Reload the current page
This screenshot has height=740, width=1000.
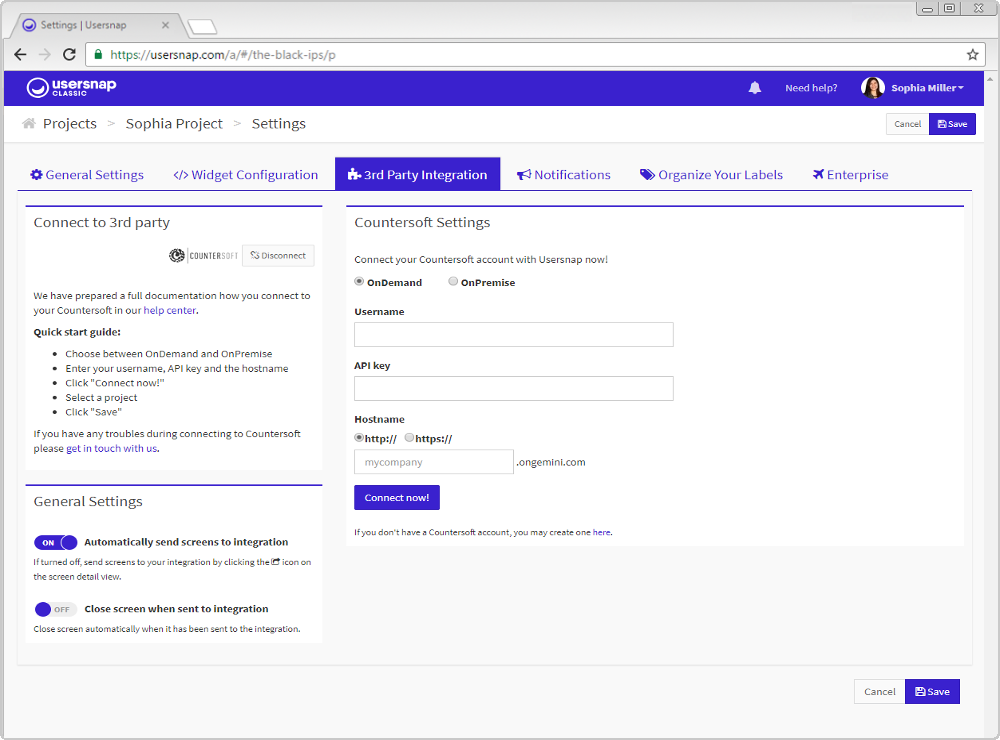pos(70,55)
